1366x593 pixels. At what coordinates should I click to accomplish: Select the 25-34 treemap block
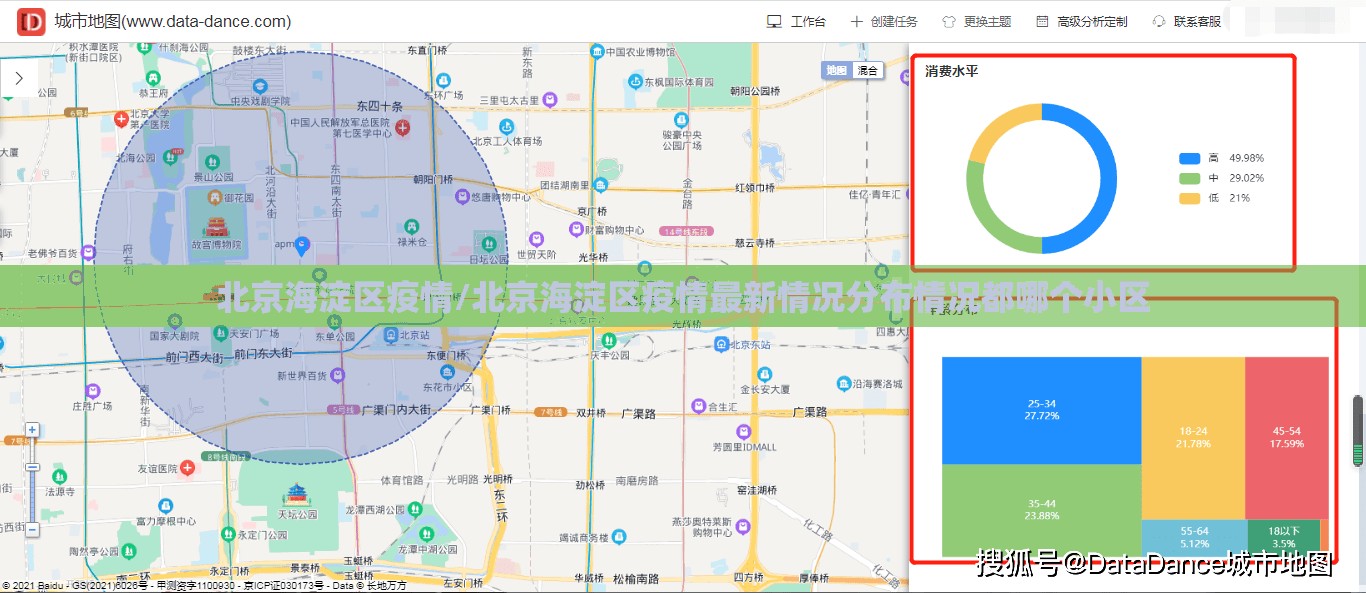point(1041,410)
